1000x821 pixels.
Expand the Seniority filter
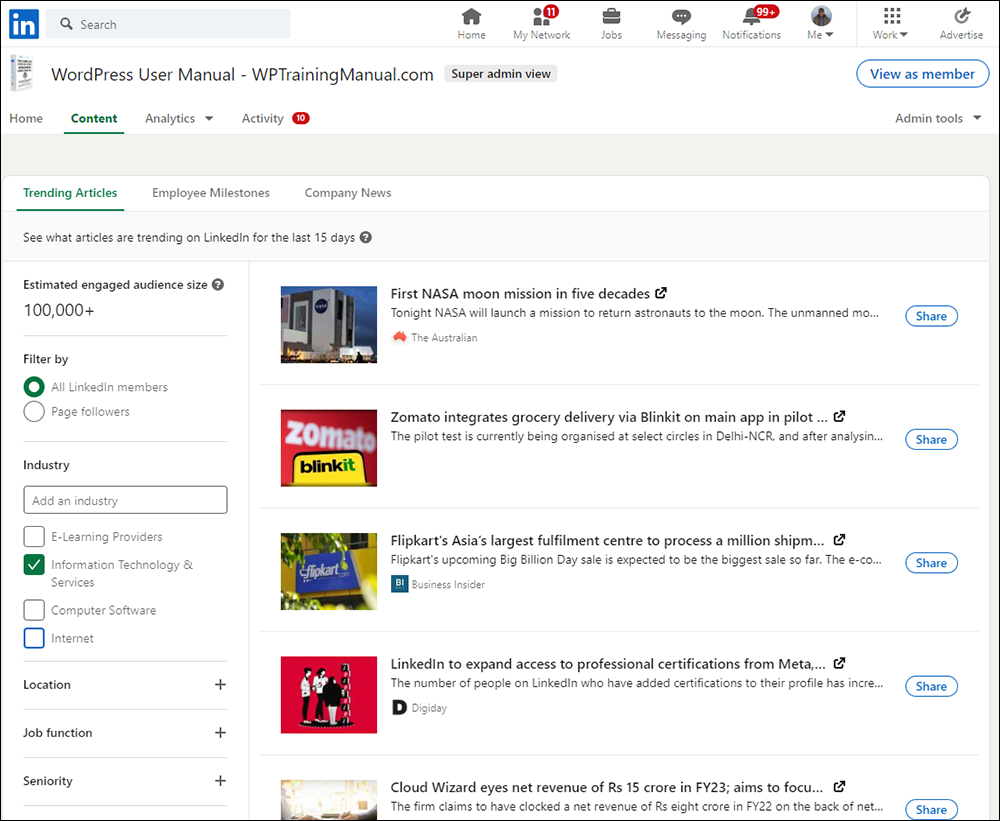220,781
